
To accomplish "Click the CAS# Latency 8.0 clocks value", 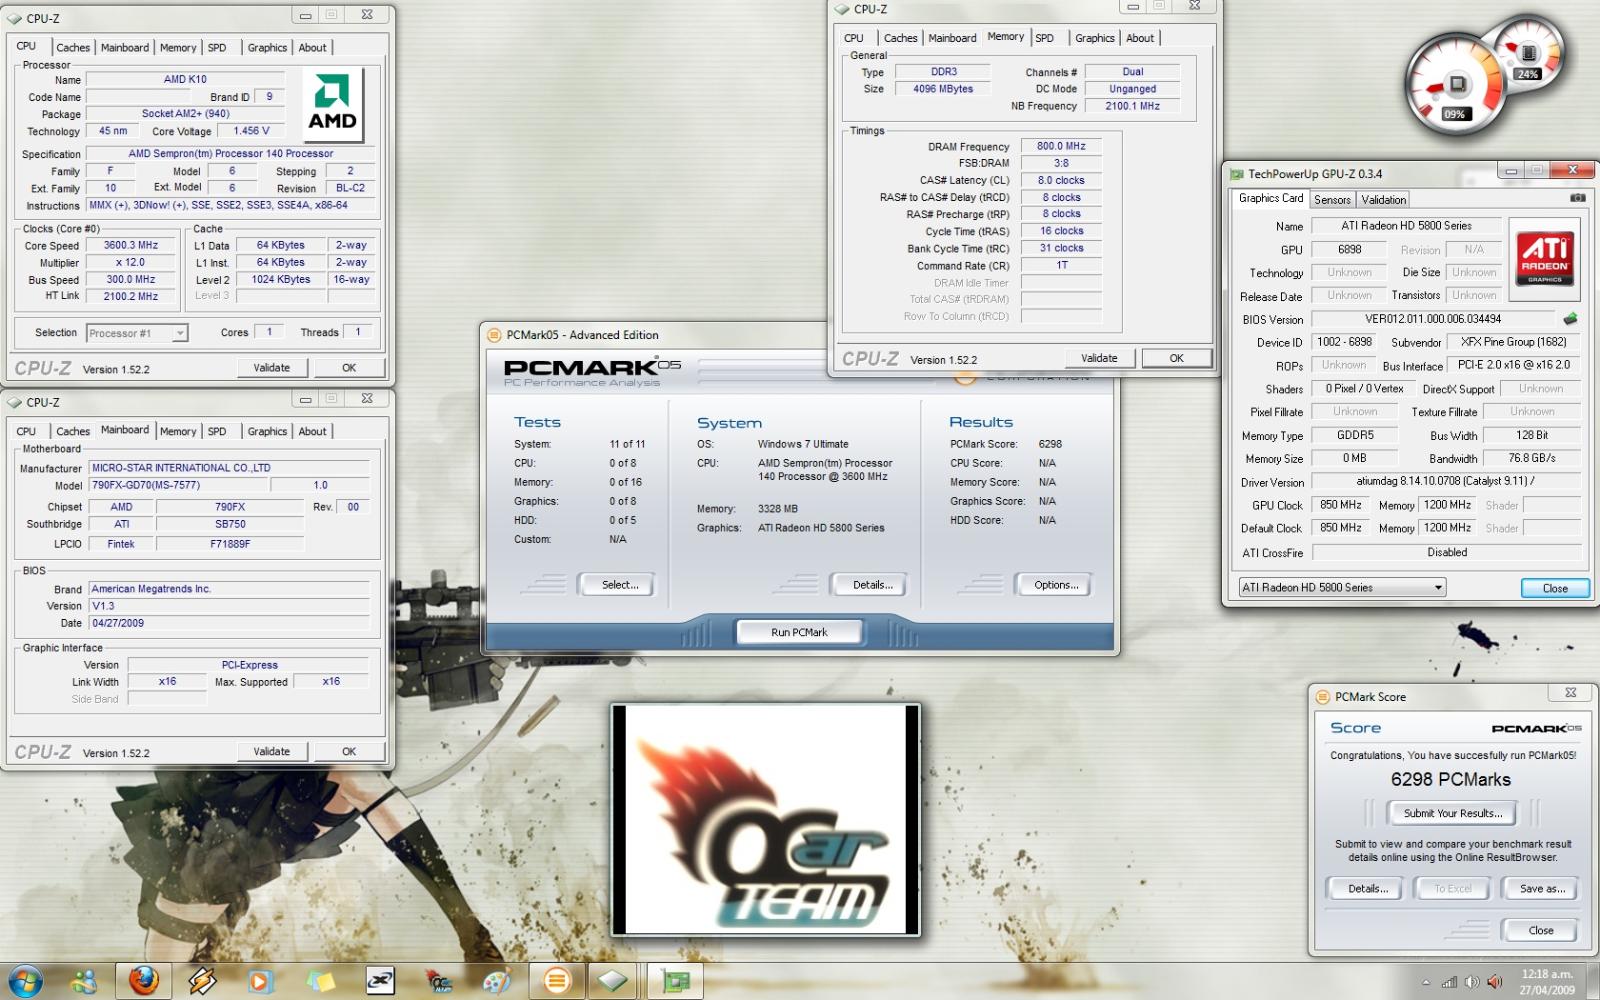I will pos(1061,180).
